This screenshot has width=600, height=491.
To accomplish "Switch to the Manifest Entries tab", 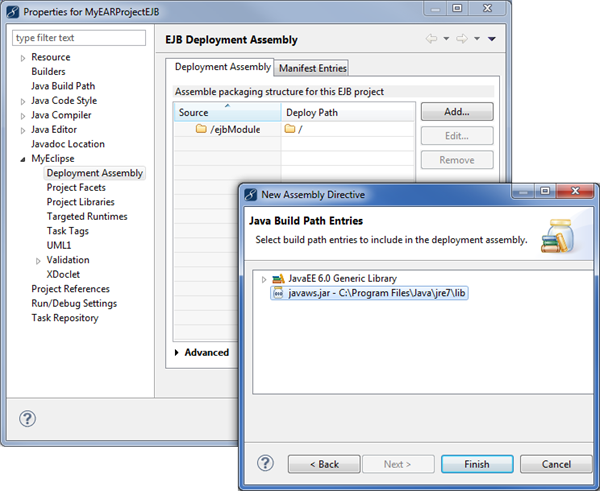I will 311,68.
